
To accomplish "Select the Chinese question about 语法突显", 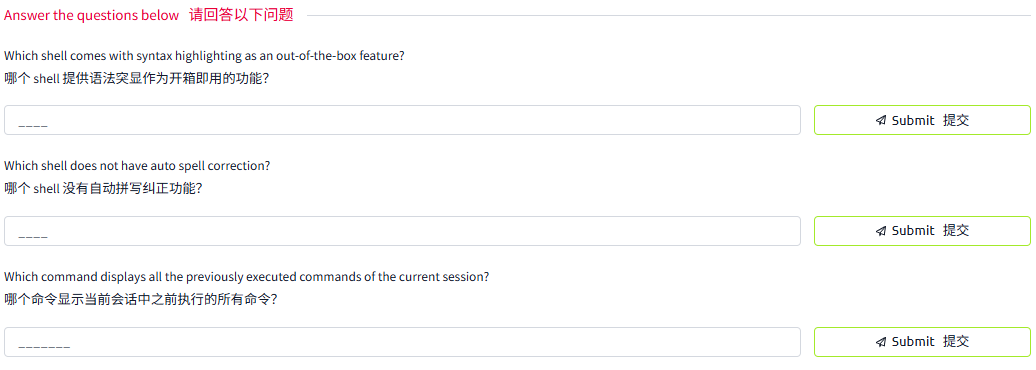I will pyautogui.click(x=137, y=78).
